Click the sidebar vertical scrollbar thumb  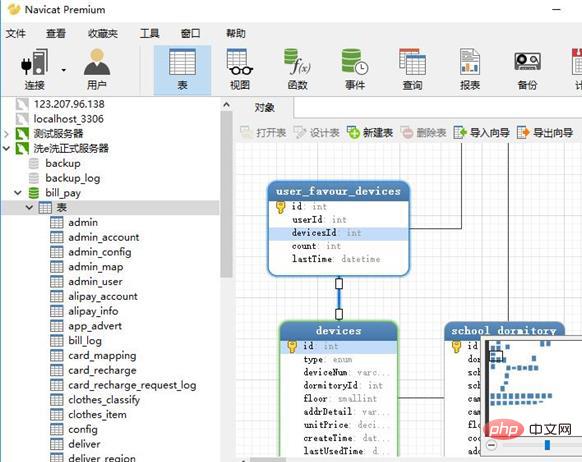(226, 194)
